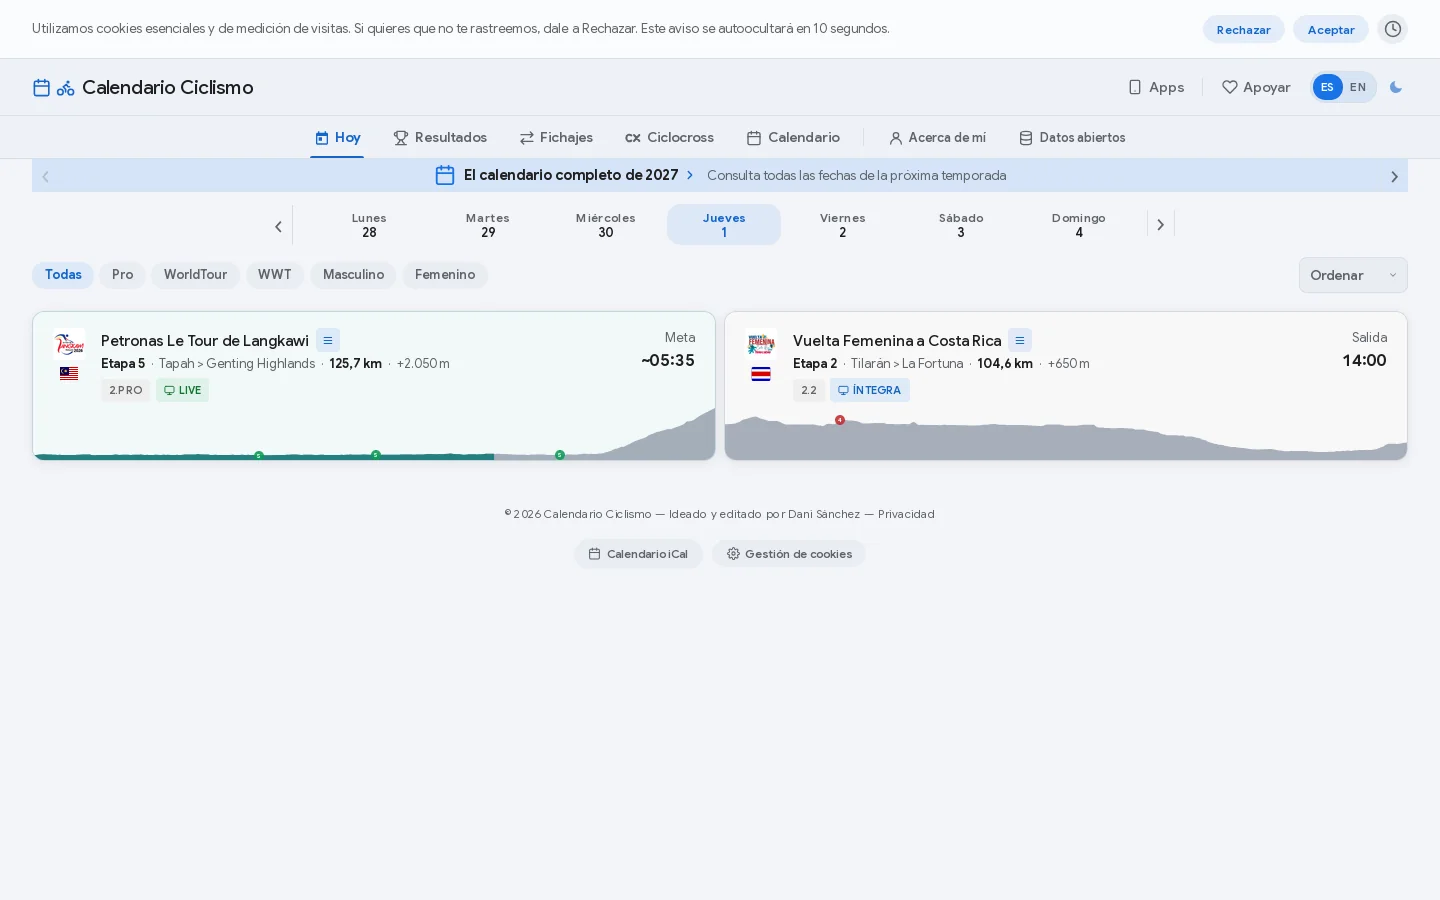Screen dimensions: 1440x900
Task: Open the Datos abiertos page
Action: 1072,137
